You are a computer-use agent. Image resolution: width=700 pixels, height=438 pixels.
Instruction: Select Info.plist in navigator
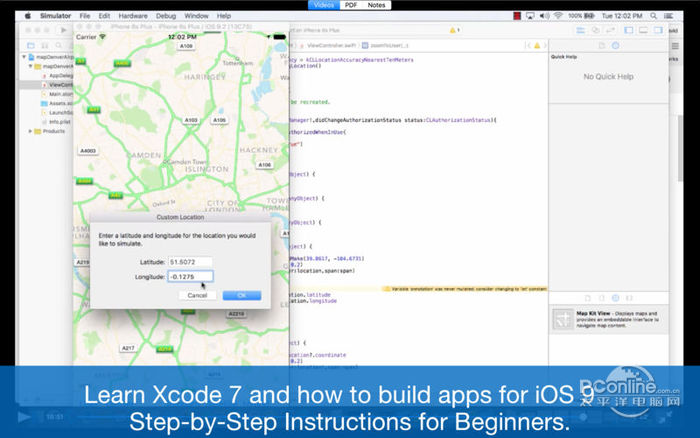(57, 122)
